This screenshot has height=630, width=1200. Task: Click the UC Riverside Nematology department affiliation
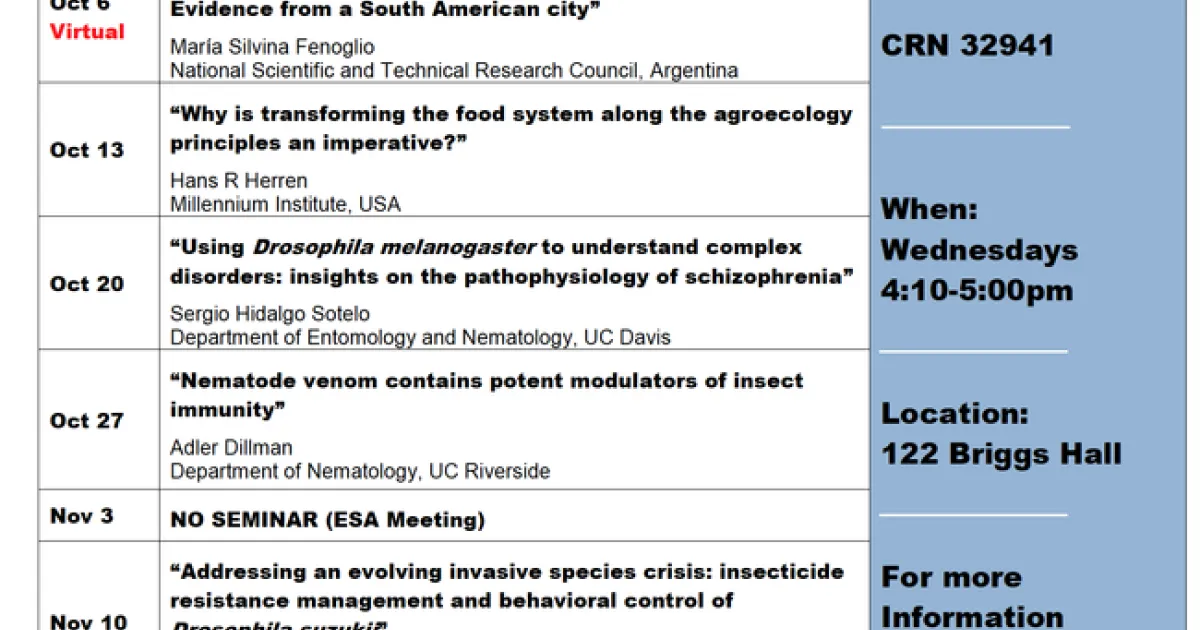point(360,471)
